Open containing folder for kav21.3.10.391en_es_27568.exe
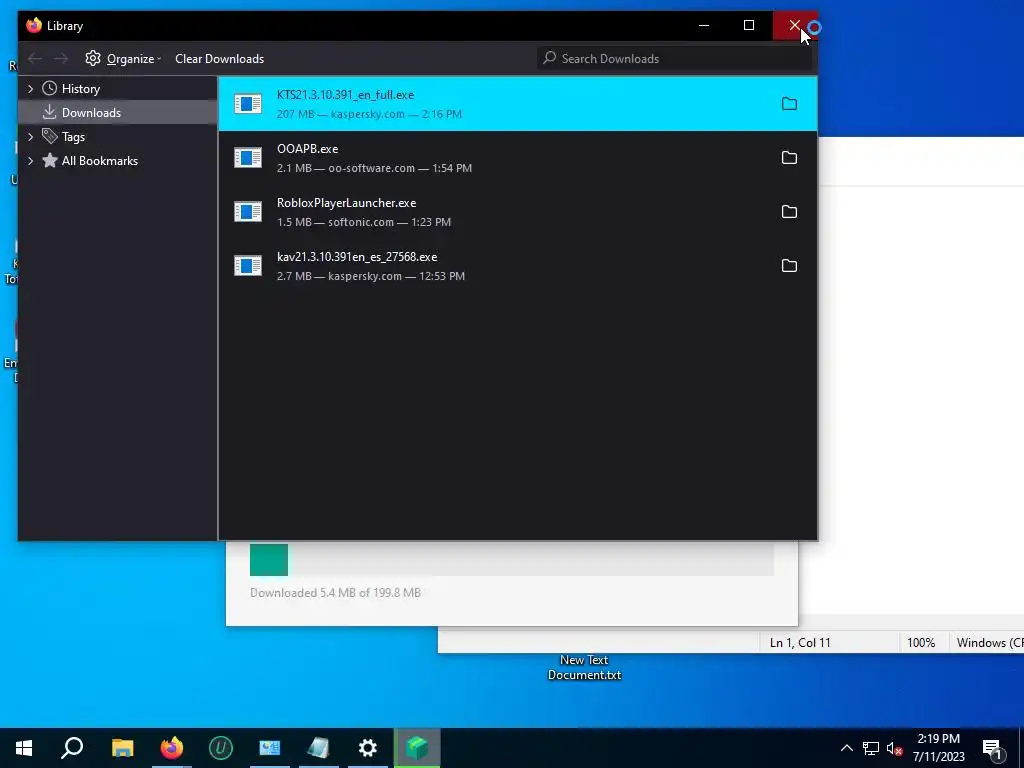This screenshot has height=768, width=1024. (x=789, y=266)
